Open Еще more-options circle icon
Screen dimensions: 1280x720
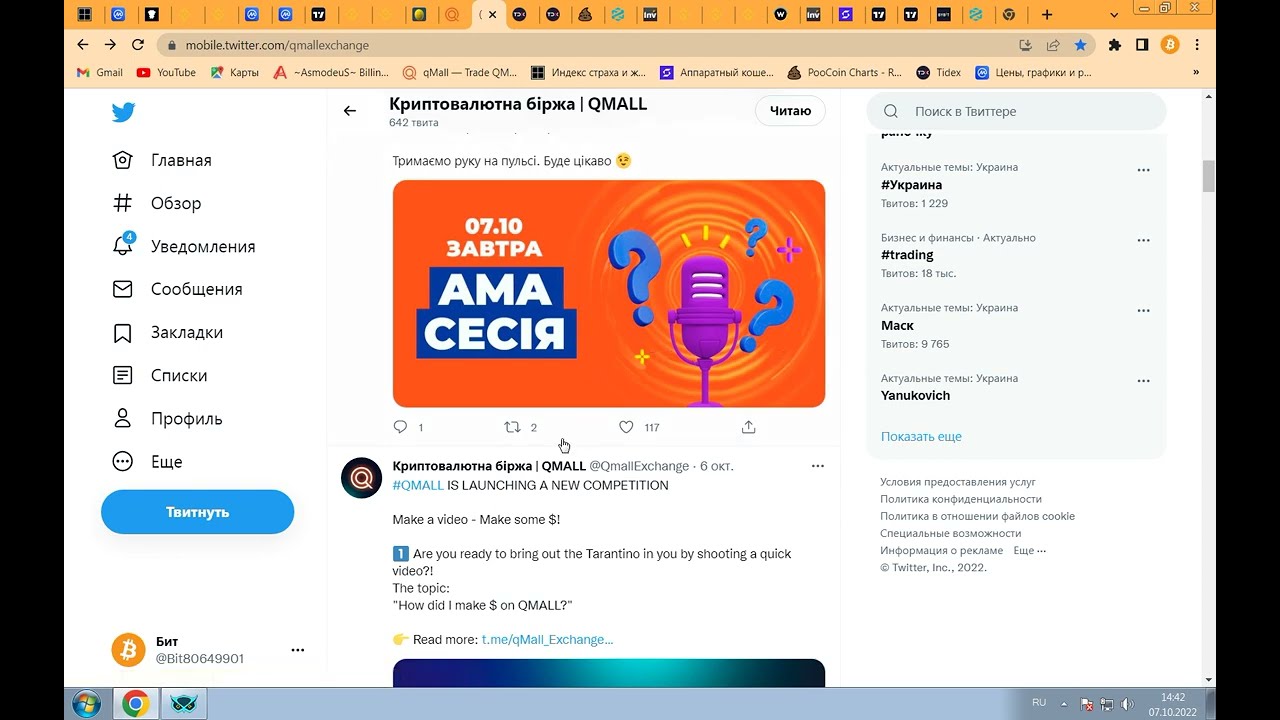(122, 461)
